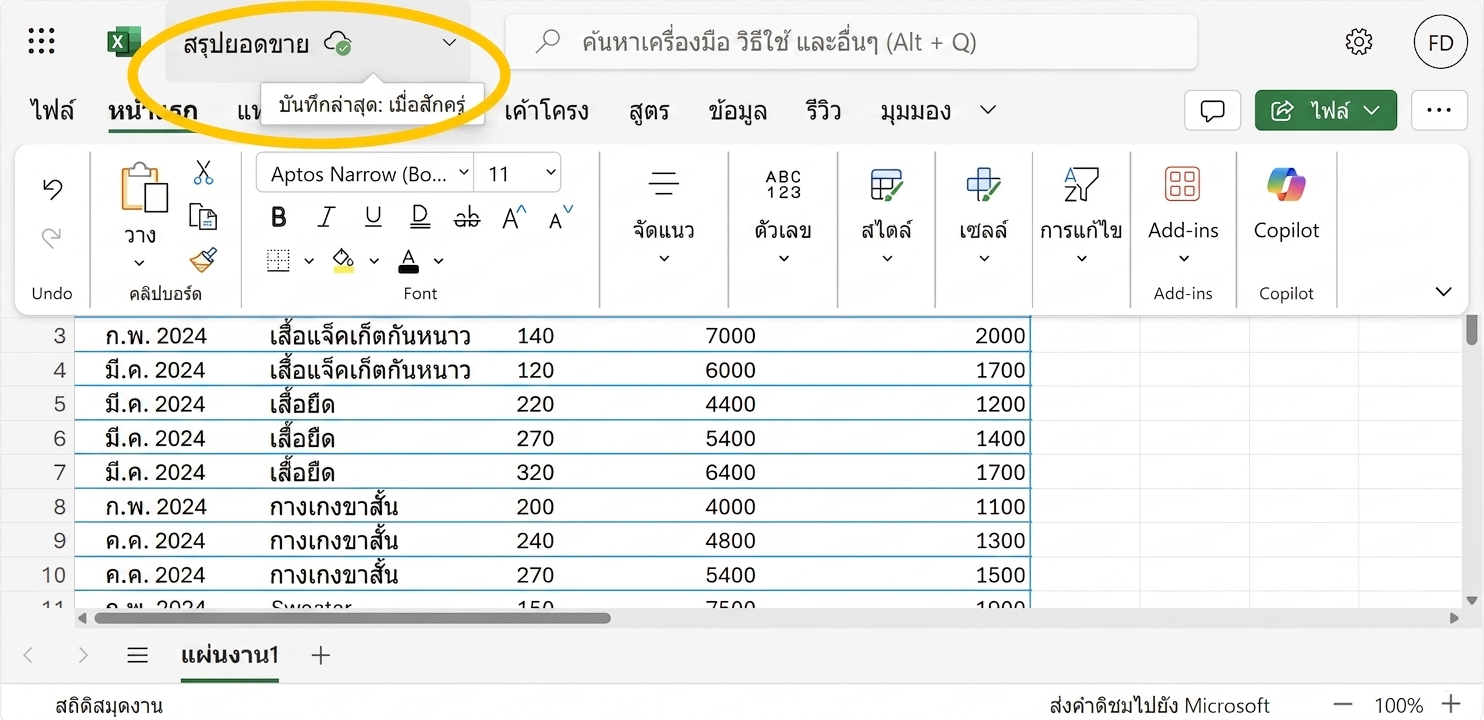Show more ribbon tabs chevron
The width and height of the screenshot is (1484, 720).
pos(988,110)
